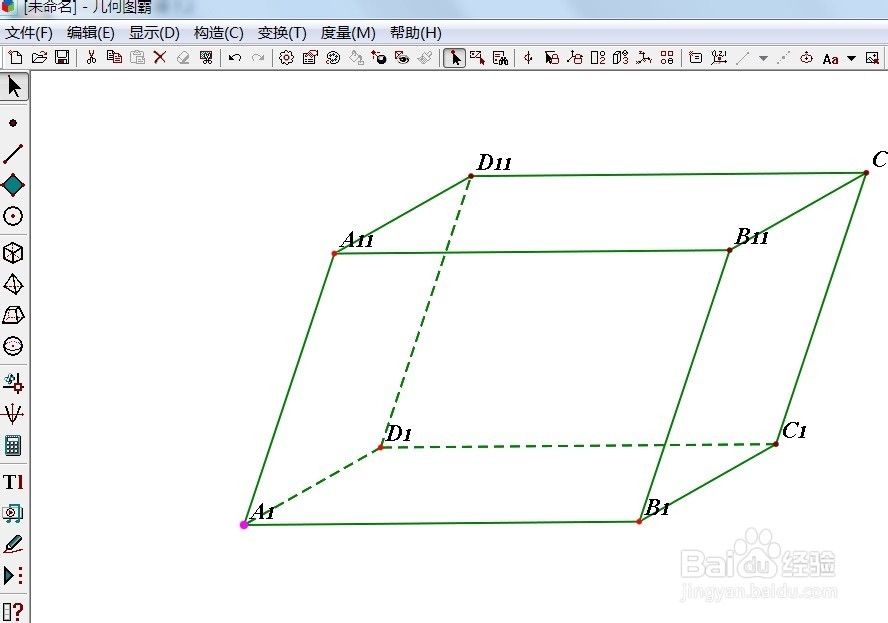Image resolution: width=888 pixels, height=623 pixels.
Task: Click the copy icon in the toolbar
Action: tap(114, 57)
